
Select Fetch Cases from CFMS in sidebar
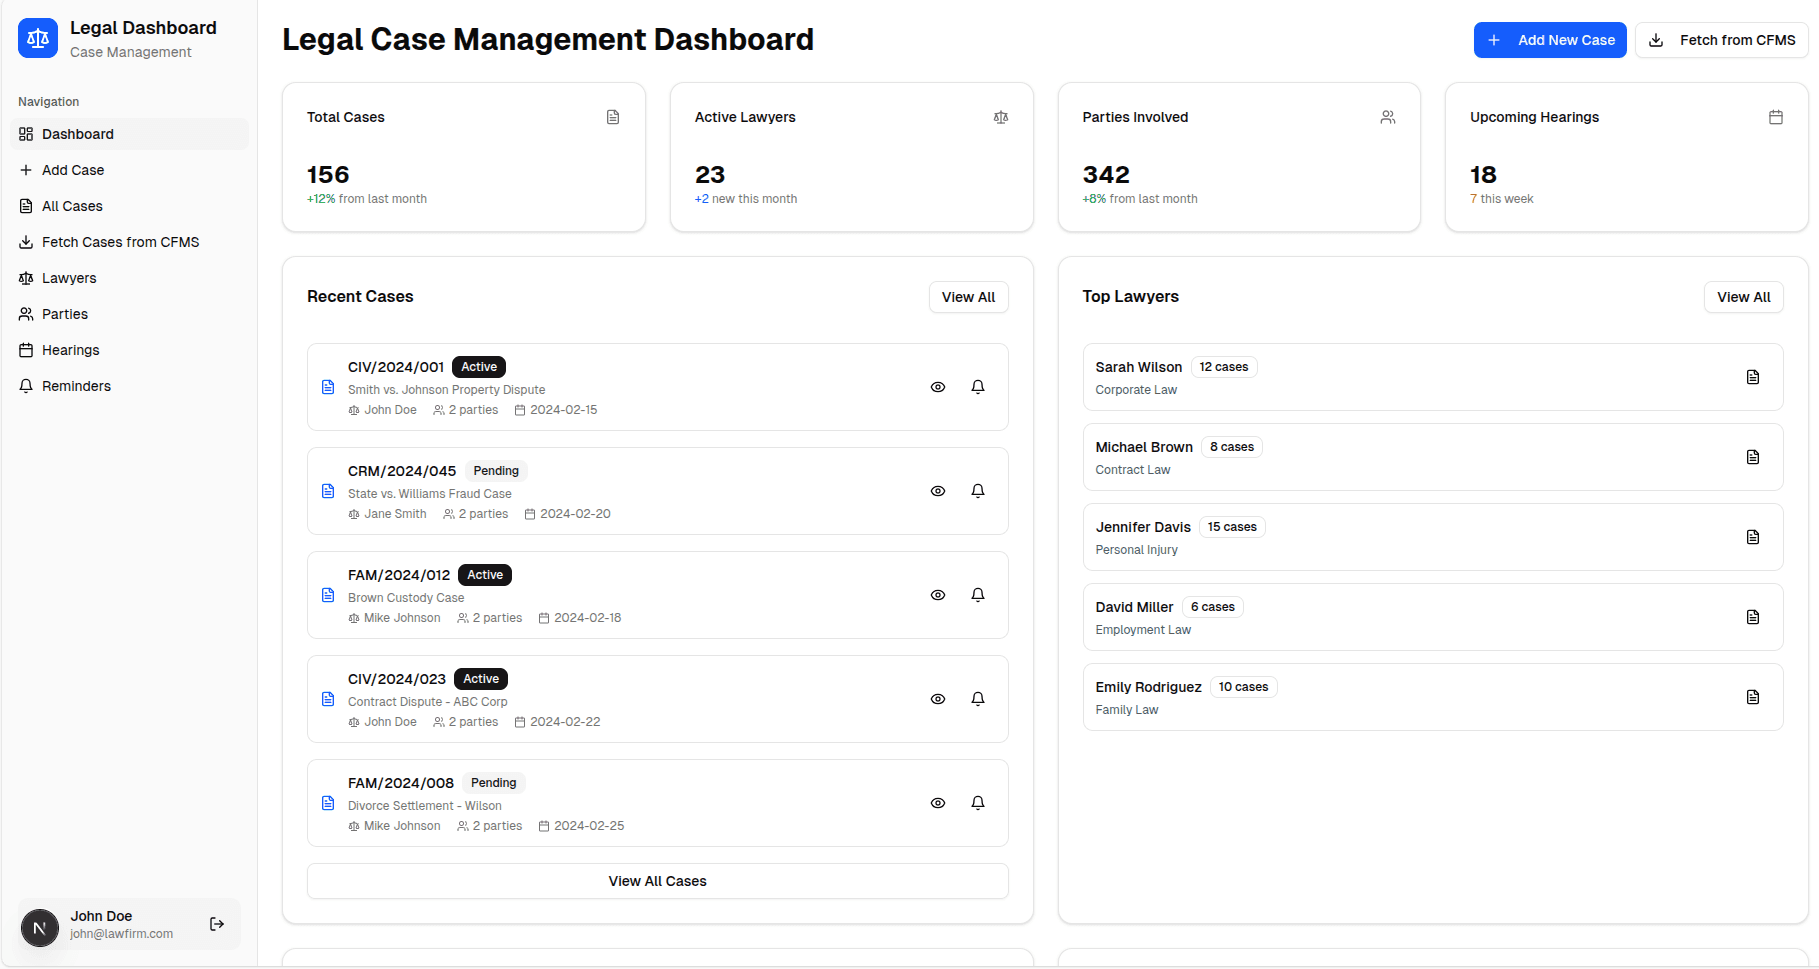coord(120,242)
